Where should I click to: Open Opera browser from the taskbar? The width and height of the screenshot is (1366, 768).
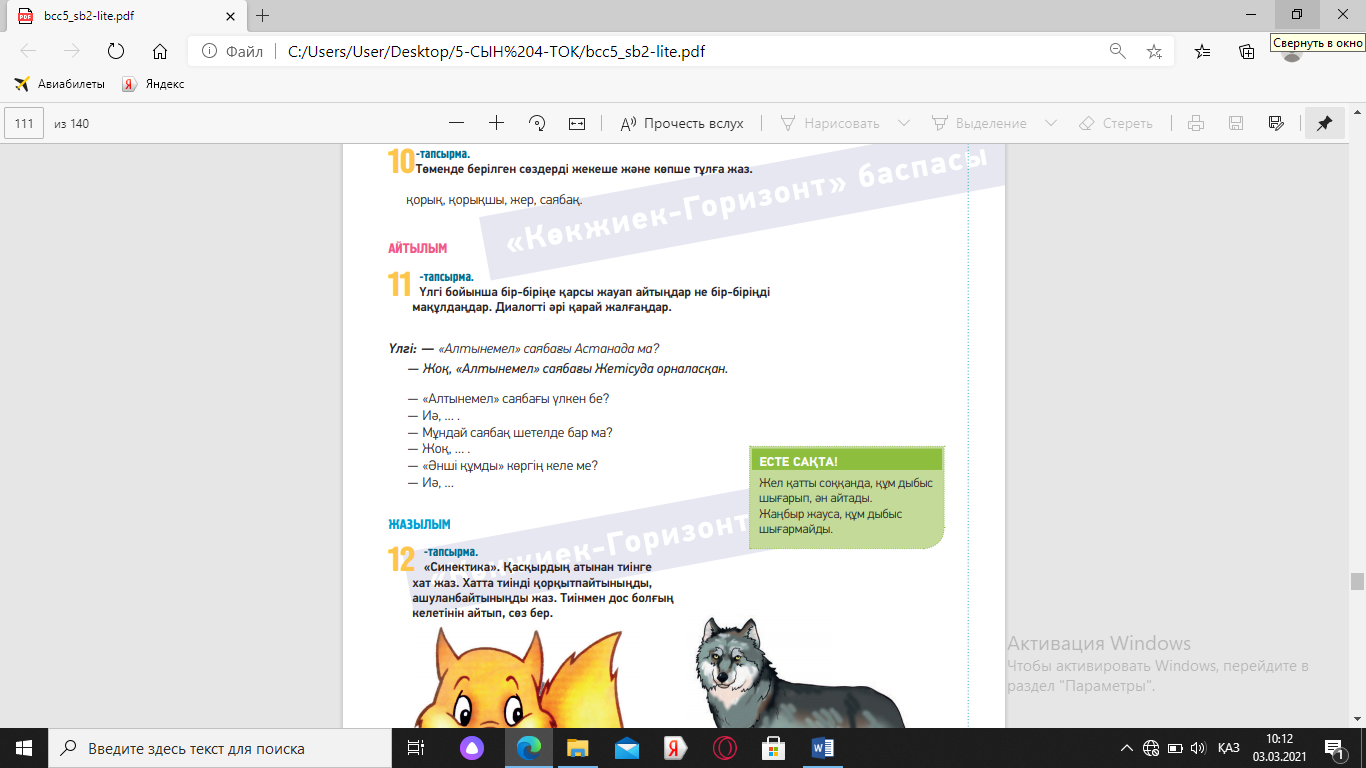tap(725, 748)
